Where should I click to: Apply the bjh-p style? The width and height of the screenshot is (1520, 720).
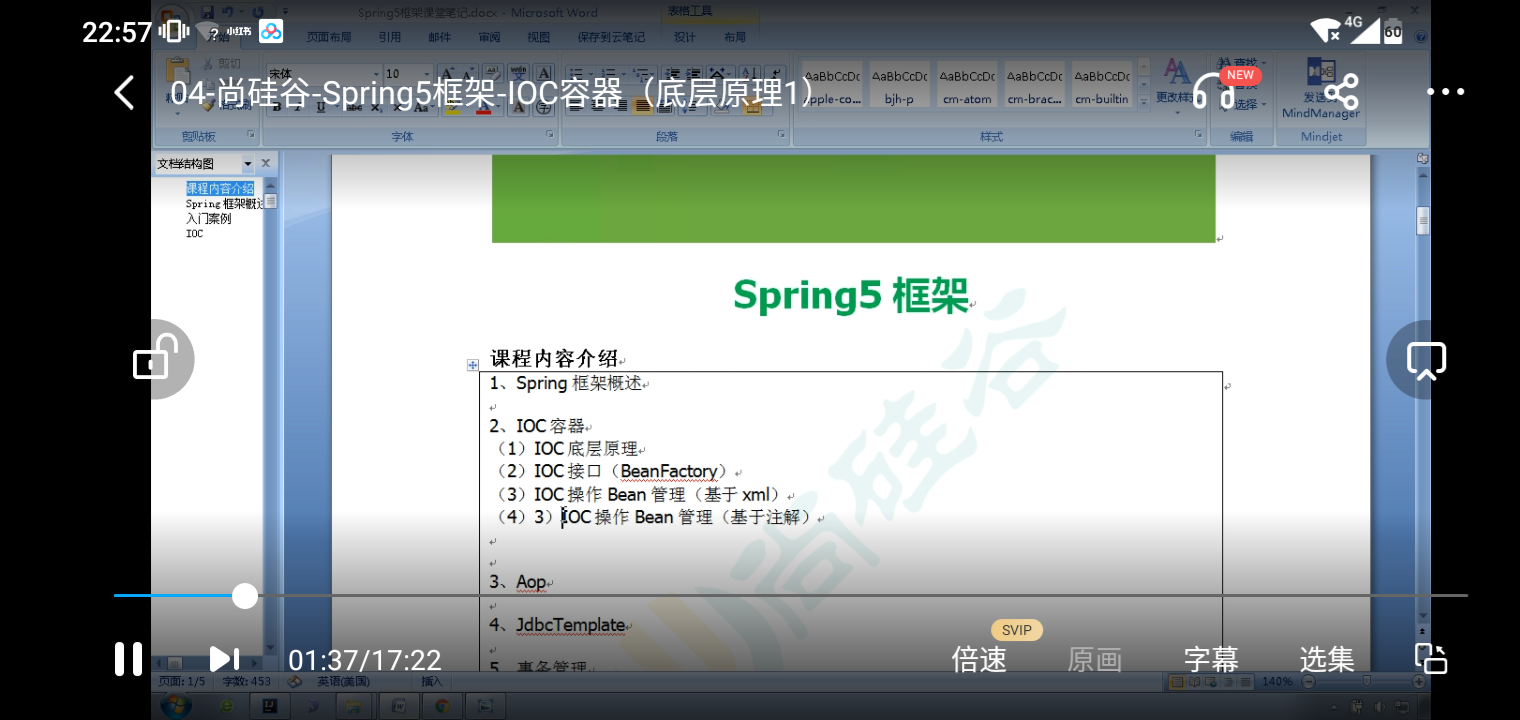coord(899,85)
